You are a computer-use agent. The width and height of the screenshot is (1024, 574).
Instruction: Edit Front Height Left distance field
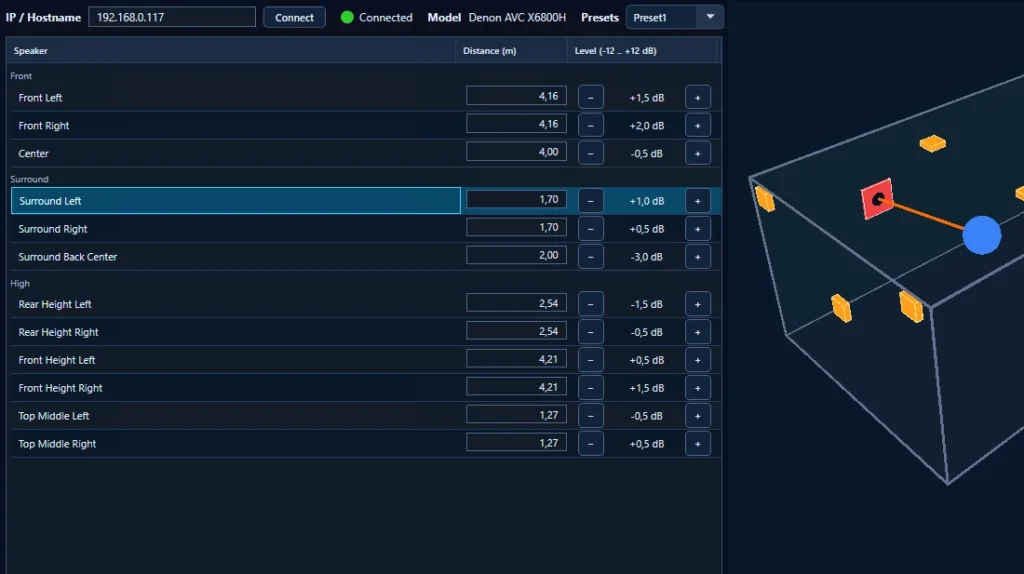[x=516, y=359]
